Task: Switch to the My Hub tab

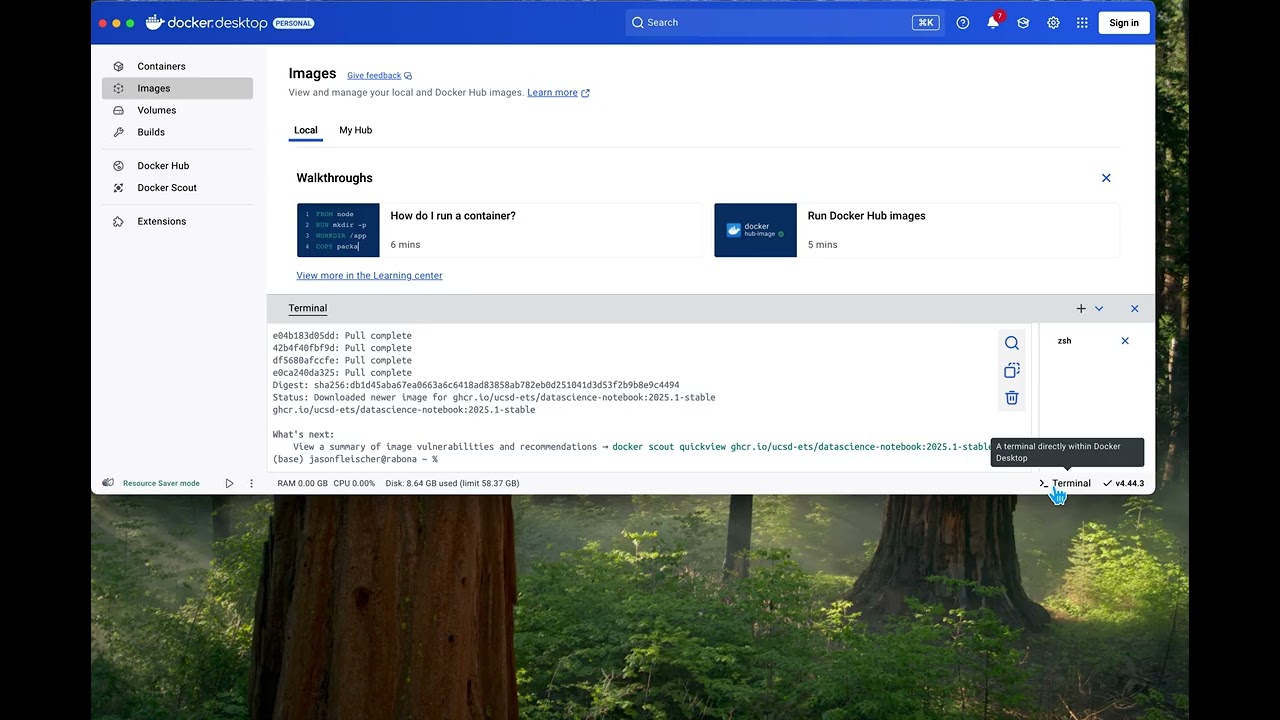Action: 355,130
